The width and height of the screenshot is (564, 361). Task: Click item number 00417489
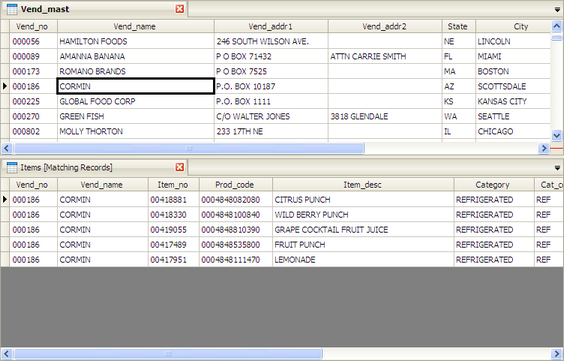click(173, 245)
